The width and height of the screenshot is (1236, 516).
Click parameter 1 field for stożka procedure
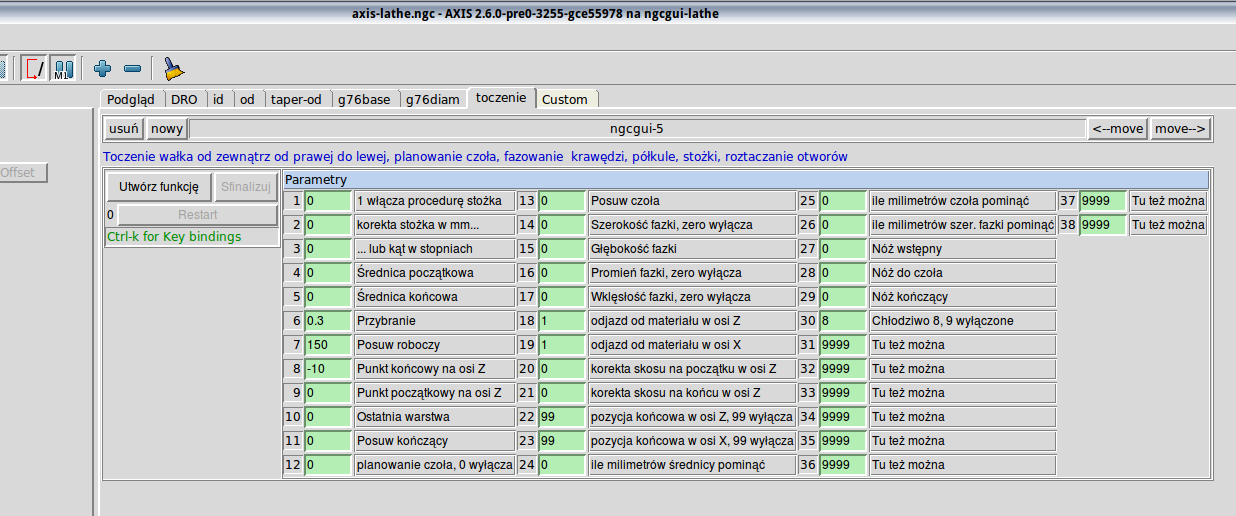[328, 201]
